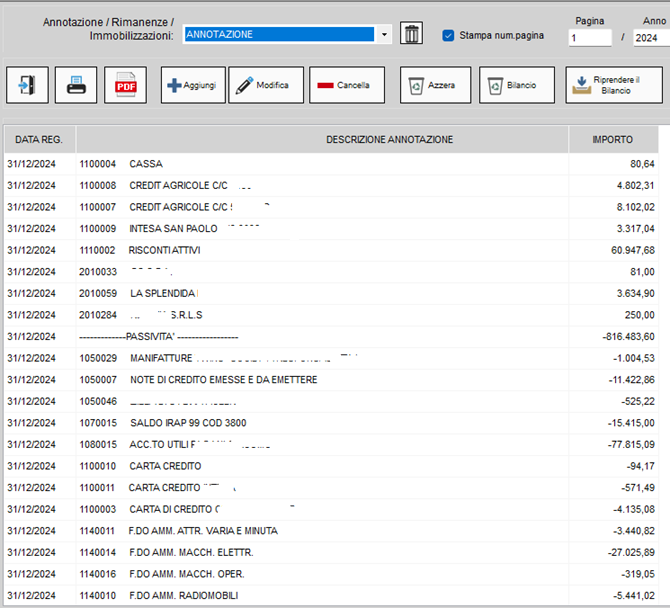Click the exit door icon button
The width and height of the screenshot is (670, 608).
[27, 86]
